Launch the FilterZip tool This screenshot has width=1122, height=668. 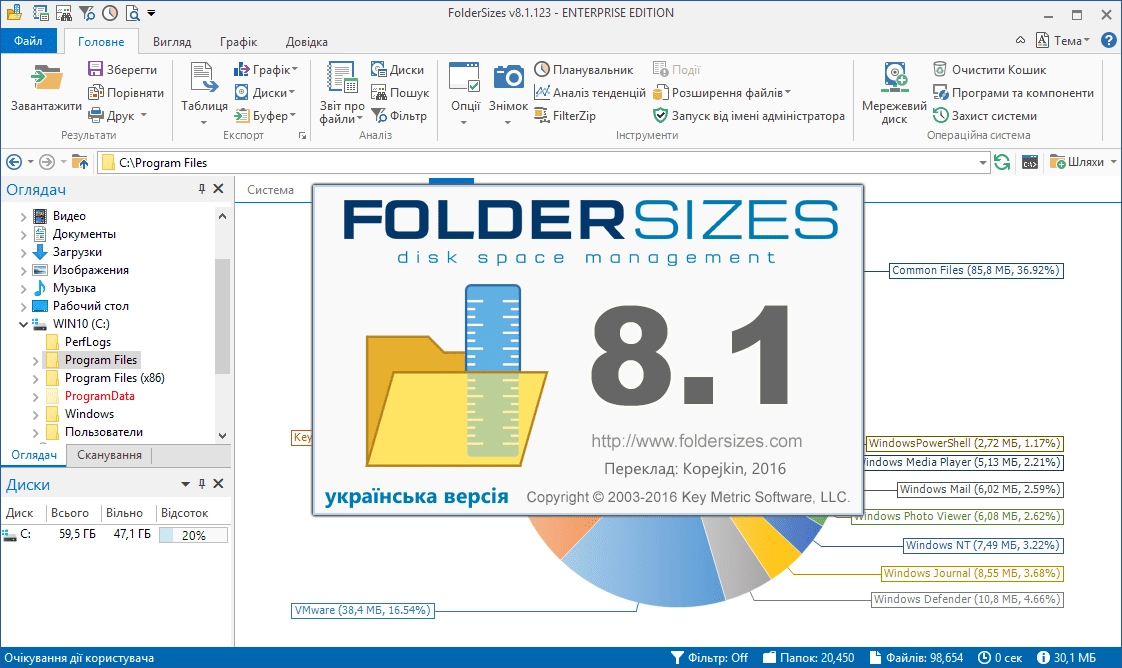pyautogui.click(x=565, y=115)
